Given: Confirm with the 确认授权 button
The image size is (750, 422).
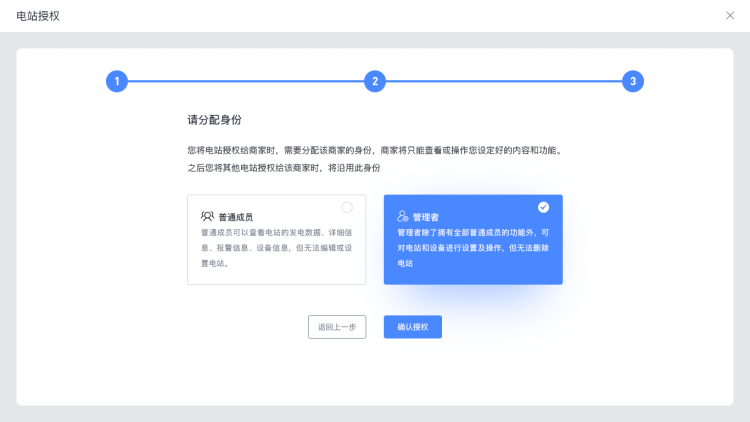Looking at the screenshot, I should (x=412, y=327).
